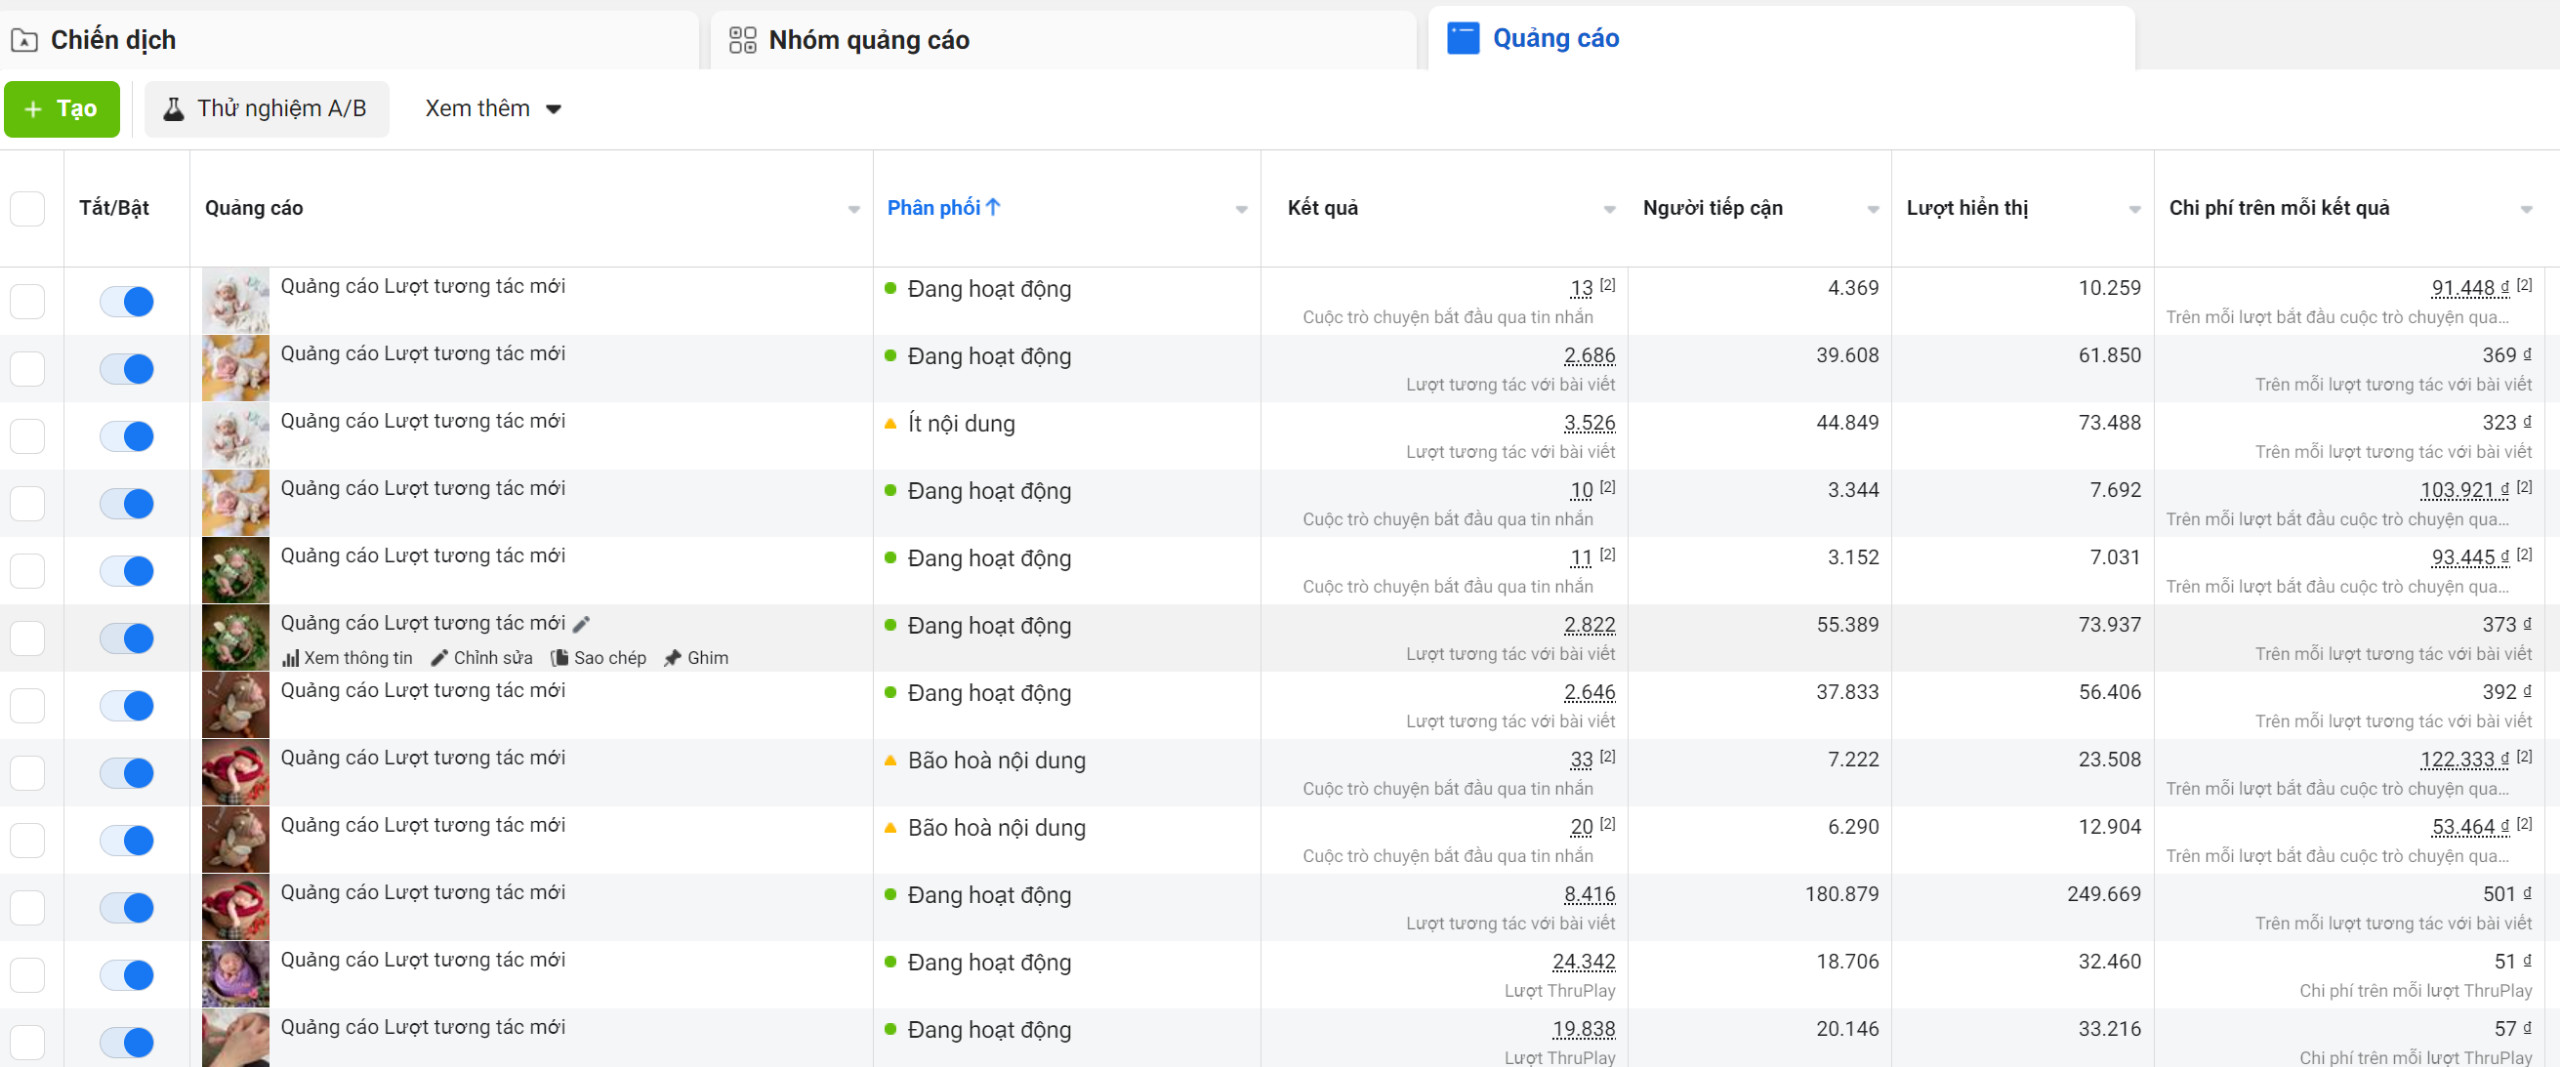Click the cost value 91.448 ₫
The height and width of the screenshot is (1067, 2560).
click(2470, 288)
